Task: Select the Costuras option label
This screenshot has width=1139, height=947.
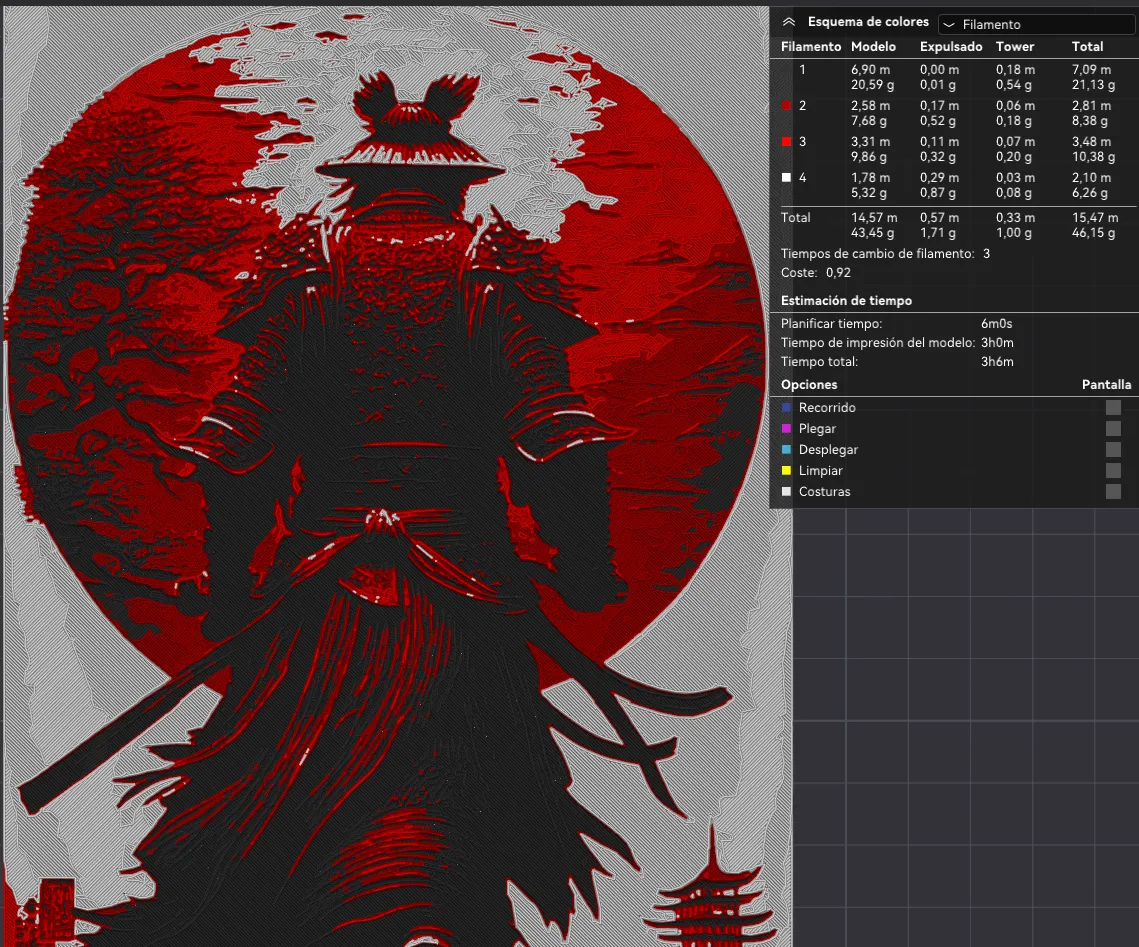Action: tap(824, 492)
